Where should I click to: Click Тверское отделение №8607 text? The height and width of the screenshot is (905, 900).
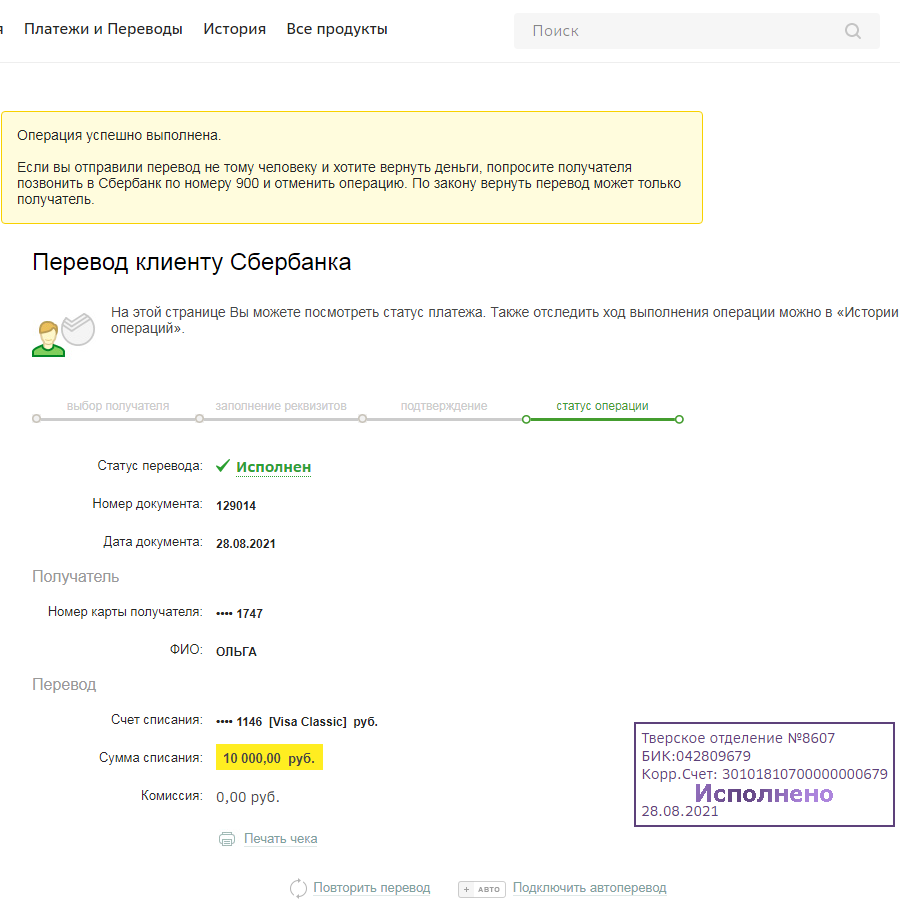[738, 739]
